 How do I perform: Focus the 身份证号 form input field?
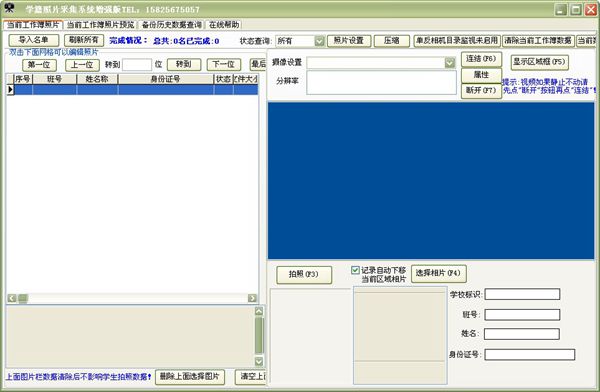tap(530, 354)
